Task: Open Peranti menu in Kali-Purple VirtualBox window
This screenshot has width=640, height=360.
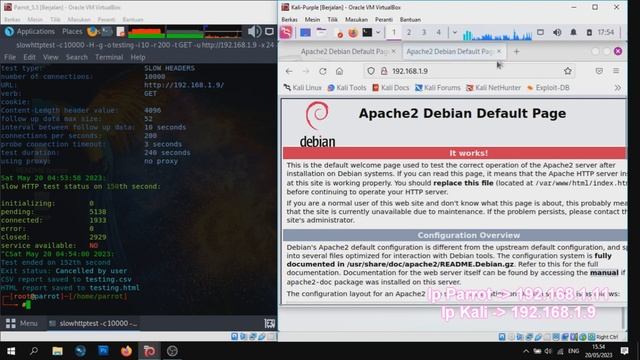Action: [x=384, y=19]
